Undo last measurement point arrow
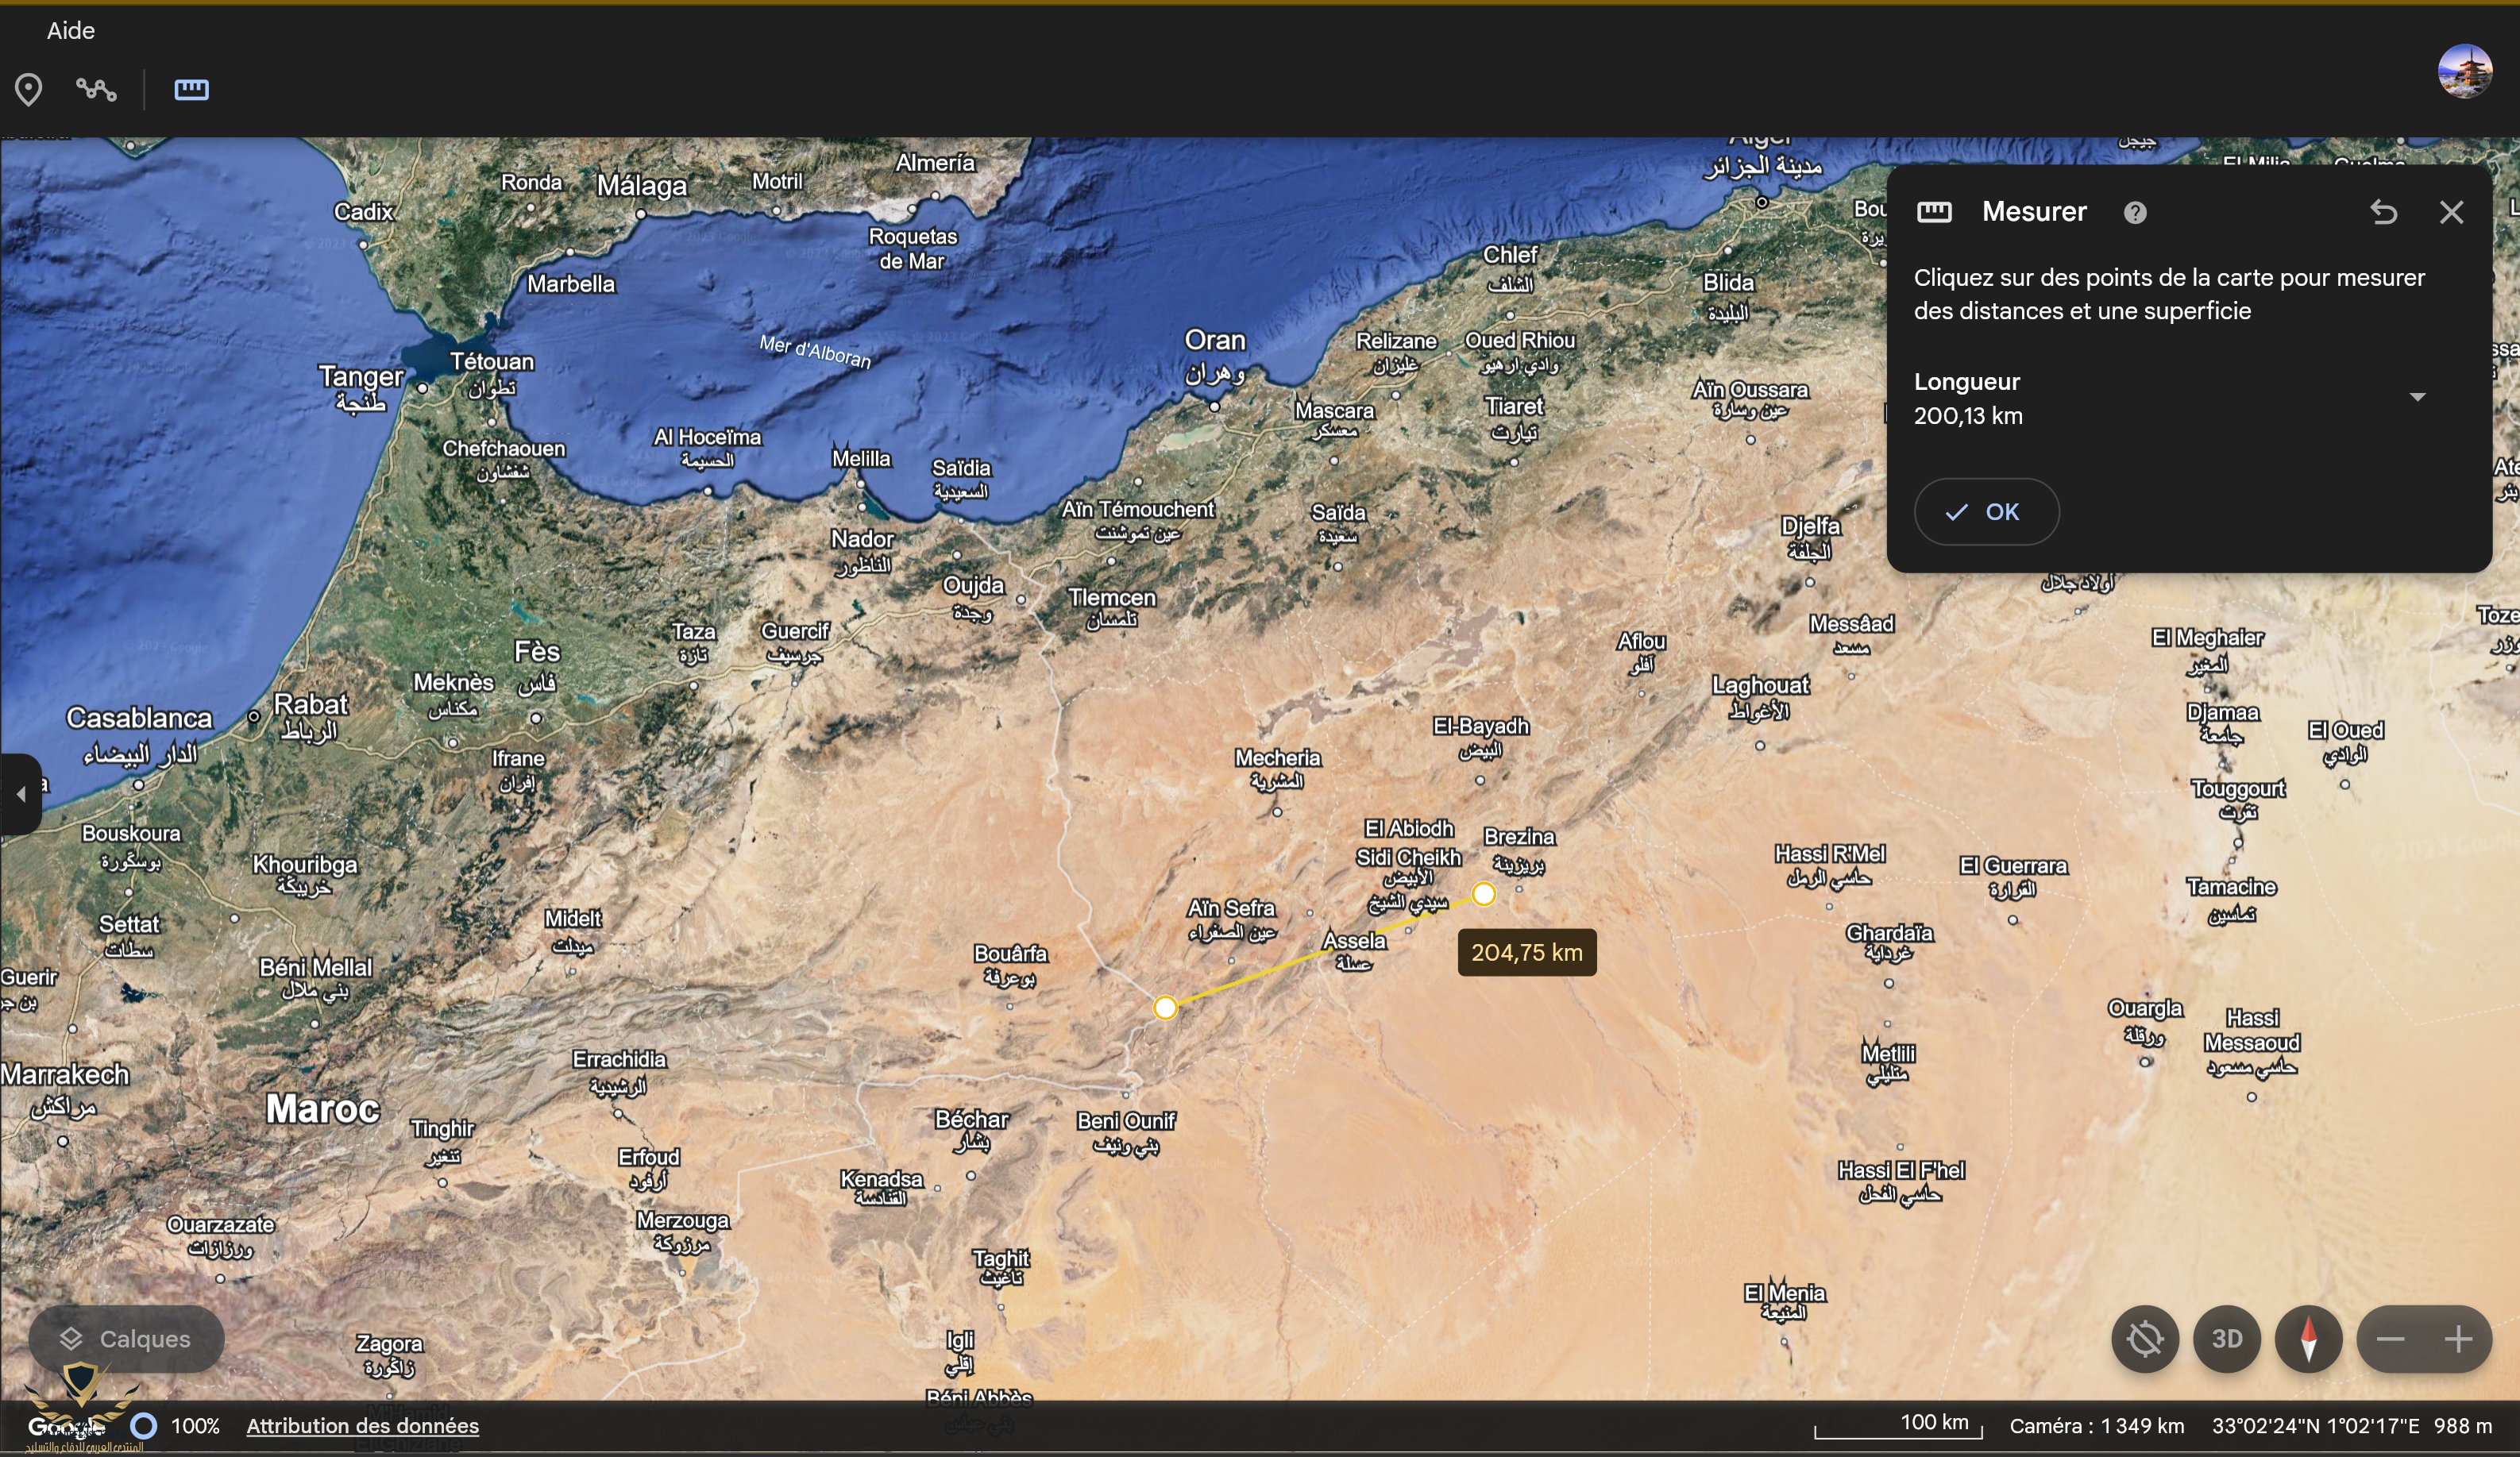The image size is (2520, 1457). point(2383,212)
